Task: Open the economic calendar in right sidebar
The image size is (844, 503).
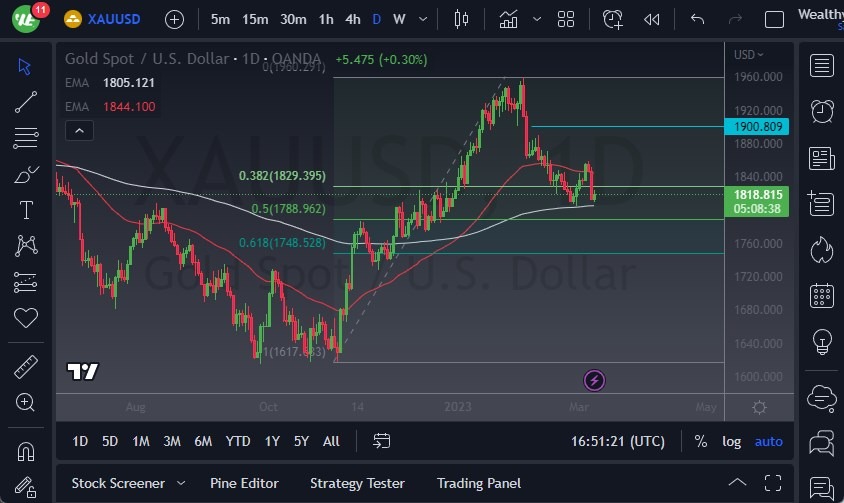Action: 822,296
